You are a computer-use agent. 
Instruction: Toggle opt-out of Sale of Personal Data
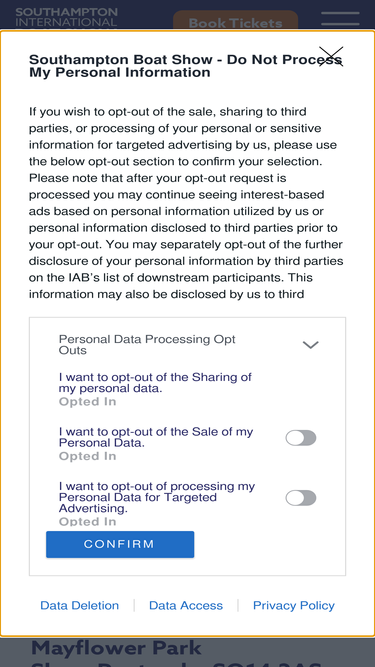pyautogui.click(x=301, y=438)
